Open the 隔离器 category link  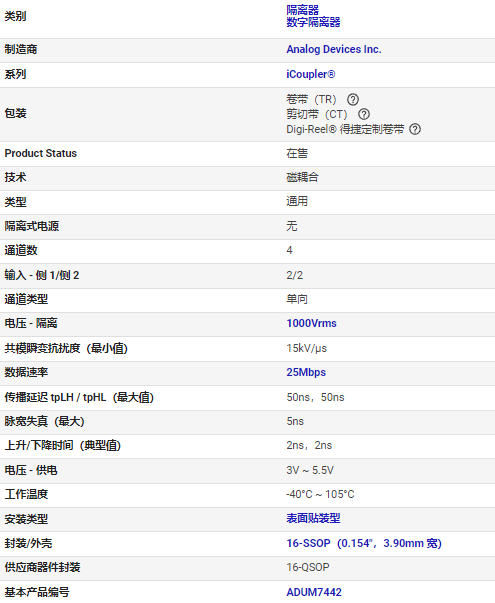pyautogui.click(x=302, y=10)
